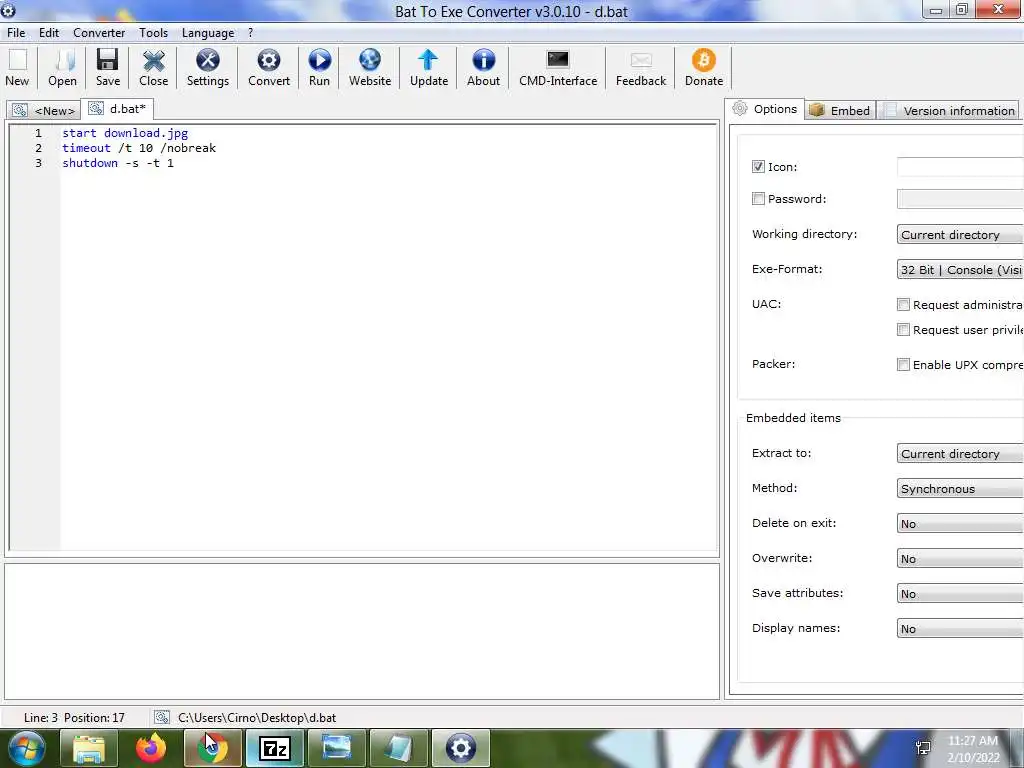Image resolution: width=1024 pixels, height=768 pixels.
Task: Click the C:\Users\Cirno\Desktop\d.bat status path
Action: tap(257, 718)
